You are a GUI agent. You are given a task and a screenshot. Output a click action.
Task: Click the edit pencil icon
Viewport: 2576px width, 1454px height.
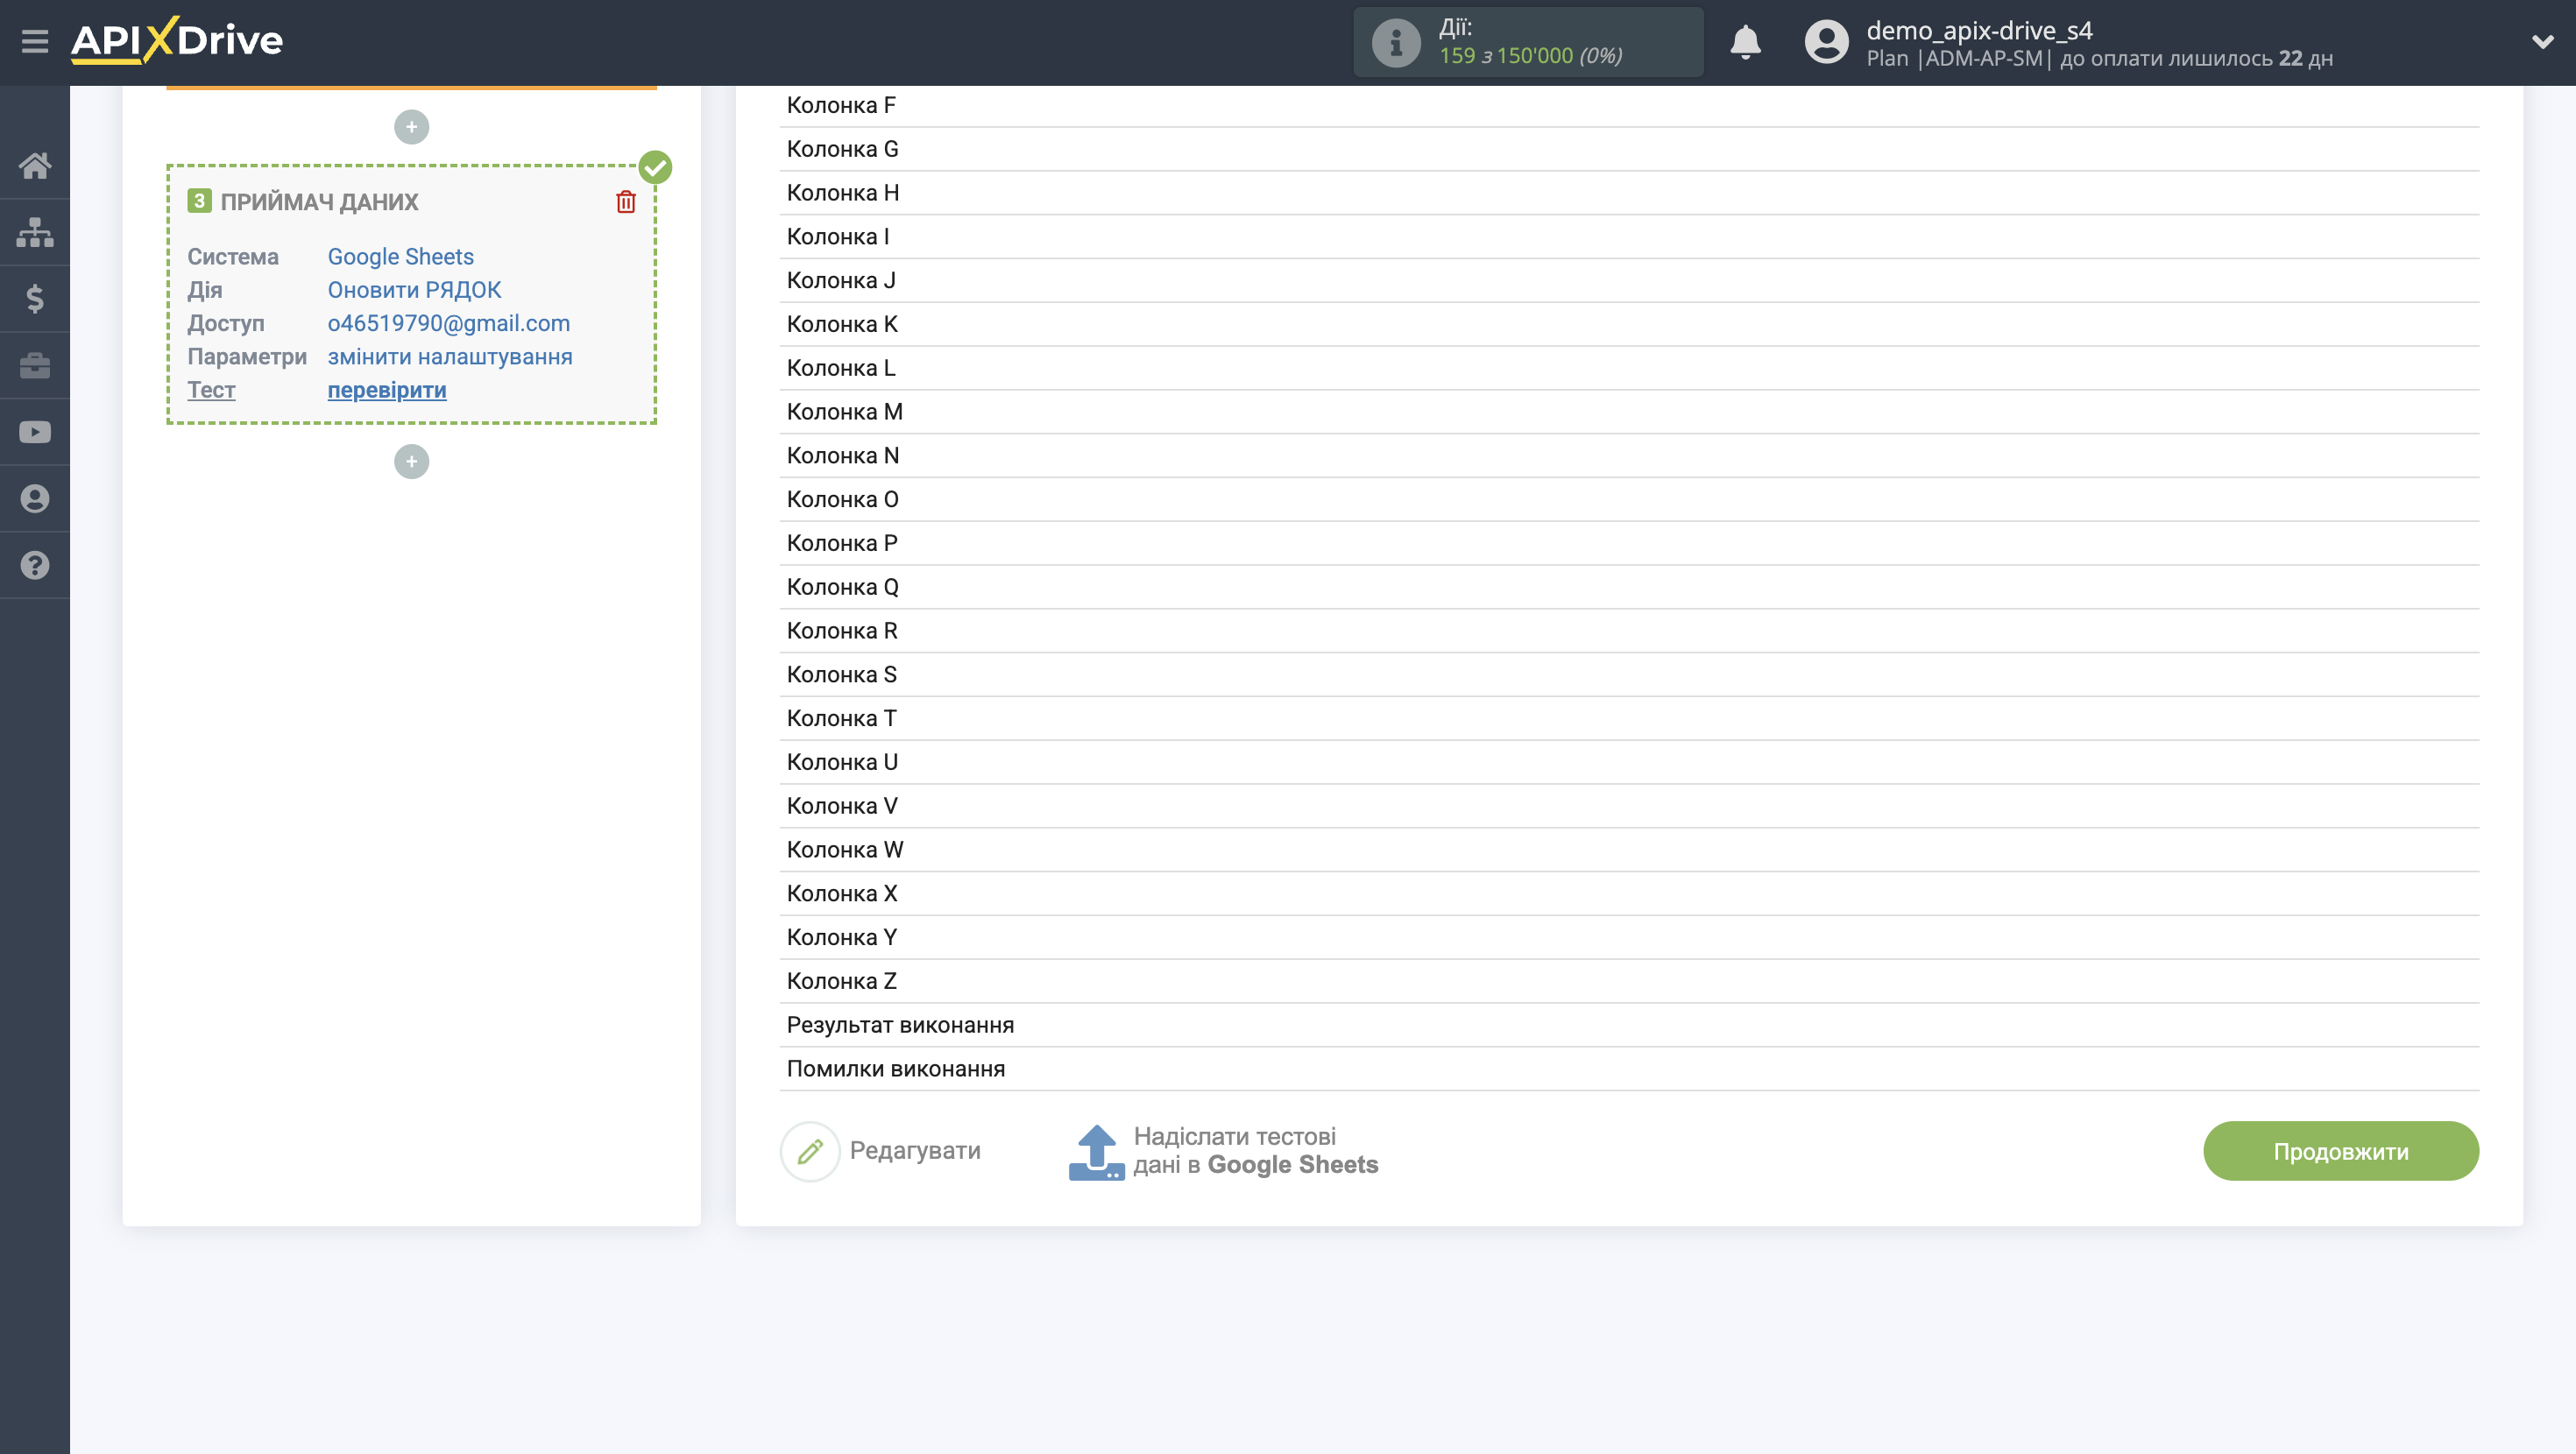click(x=810, y=1151)
